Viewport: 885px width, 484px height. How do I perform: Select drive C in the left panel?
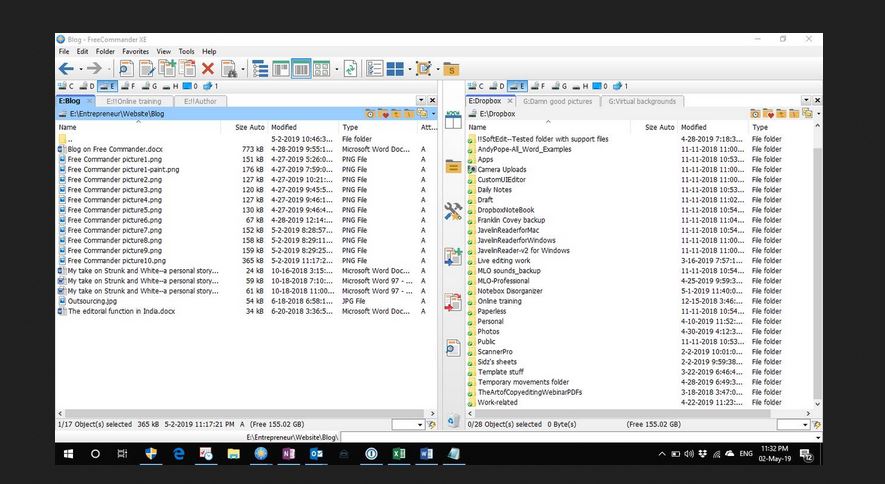coord(66,86)
